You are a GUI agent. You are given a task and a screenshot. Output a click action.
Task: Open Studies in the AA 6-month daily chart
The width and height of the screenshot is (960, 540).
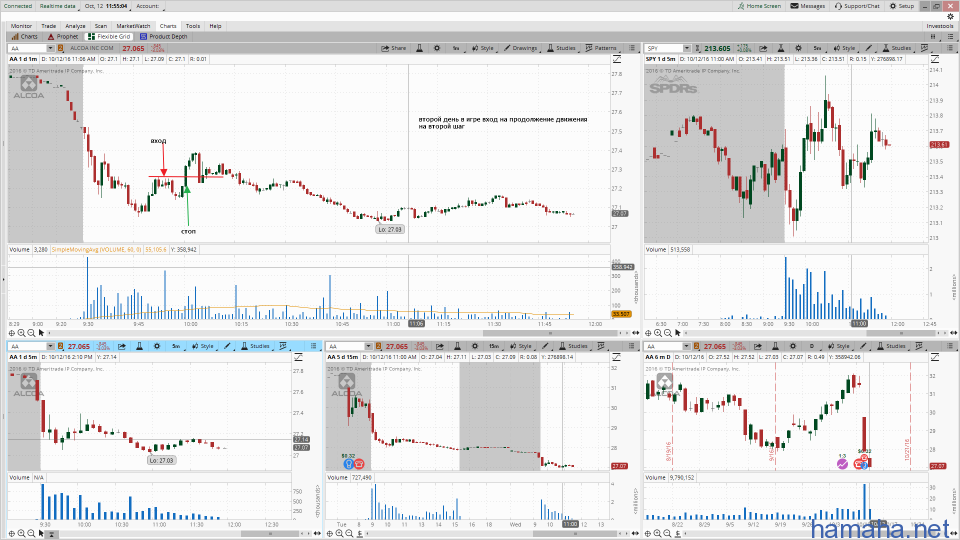click(x=891, y=346)
